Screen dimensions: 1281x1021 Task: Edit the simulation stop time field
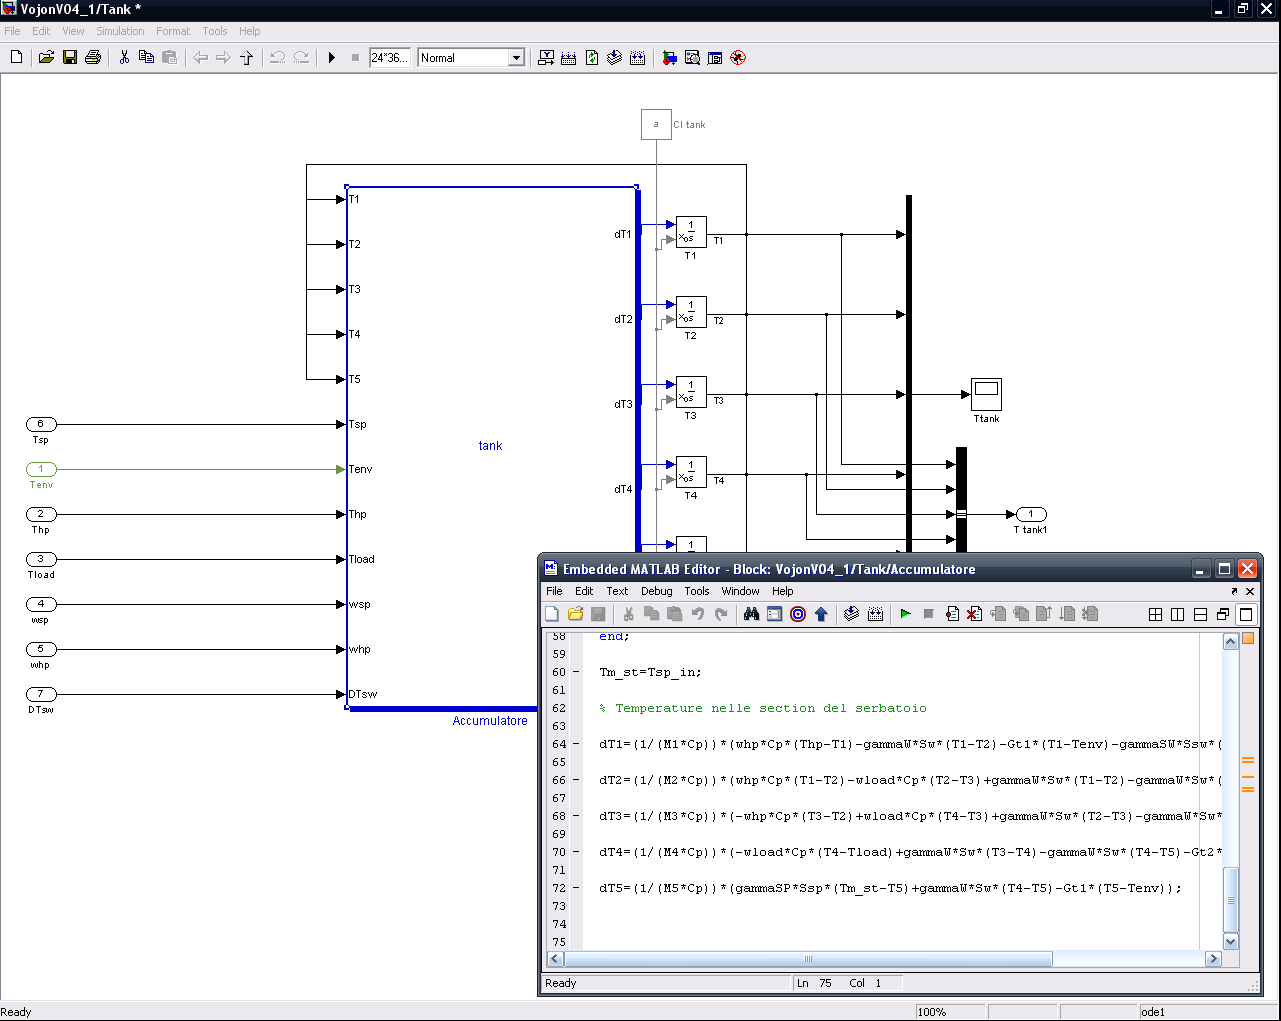click(390, 58)
